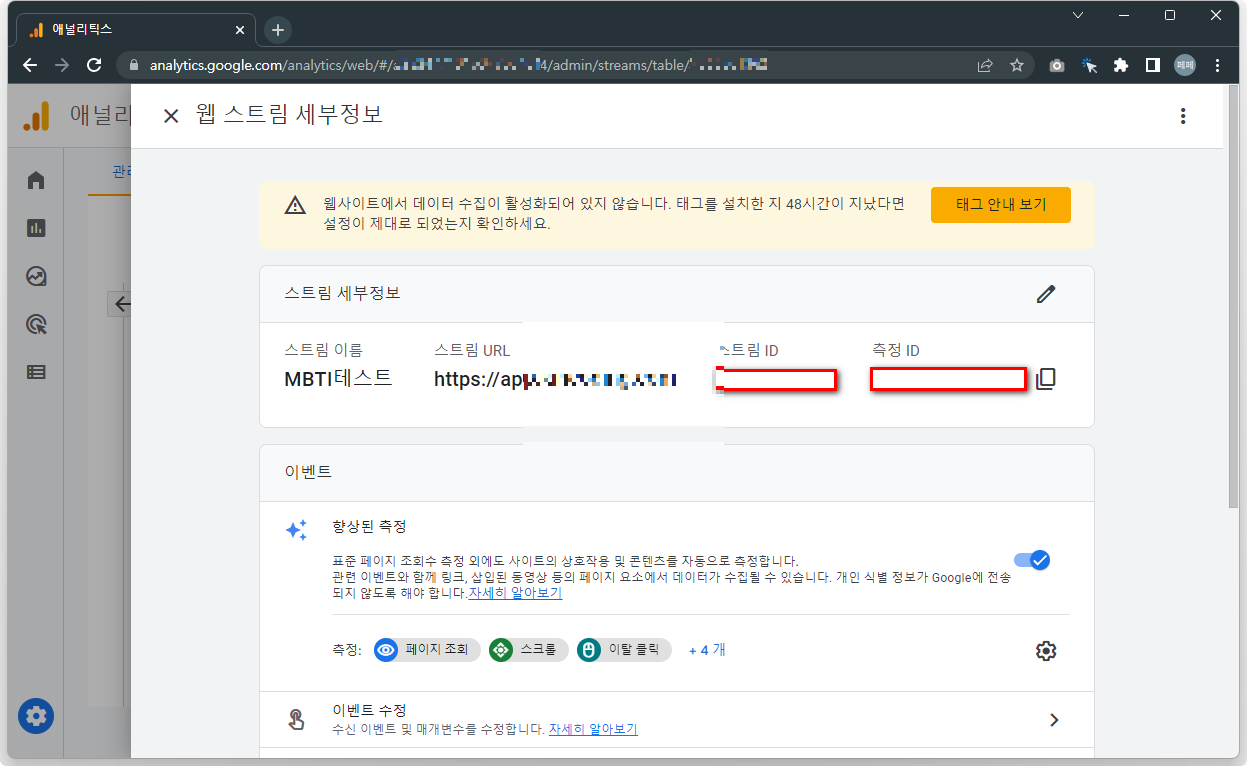Image resolution: width=1247 pixels, height=766 pixels.
Task: Open the browser profile dropdown chevron
Action: 1078,15
